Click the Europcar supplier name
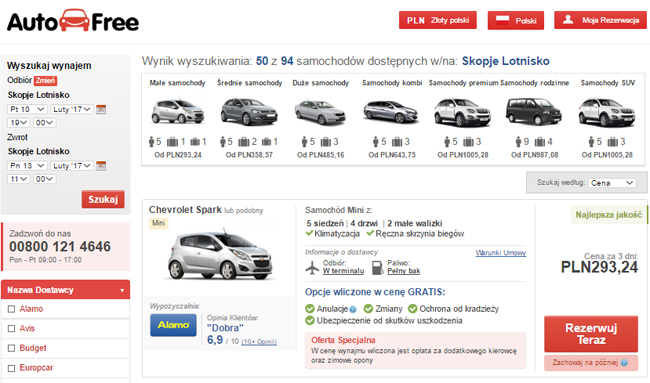650x383 pixels. (36, 368)
